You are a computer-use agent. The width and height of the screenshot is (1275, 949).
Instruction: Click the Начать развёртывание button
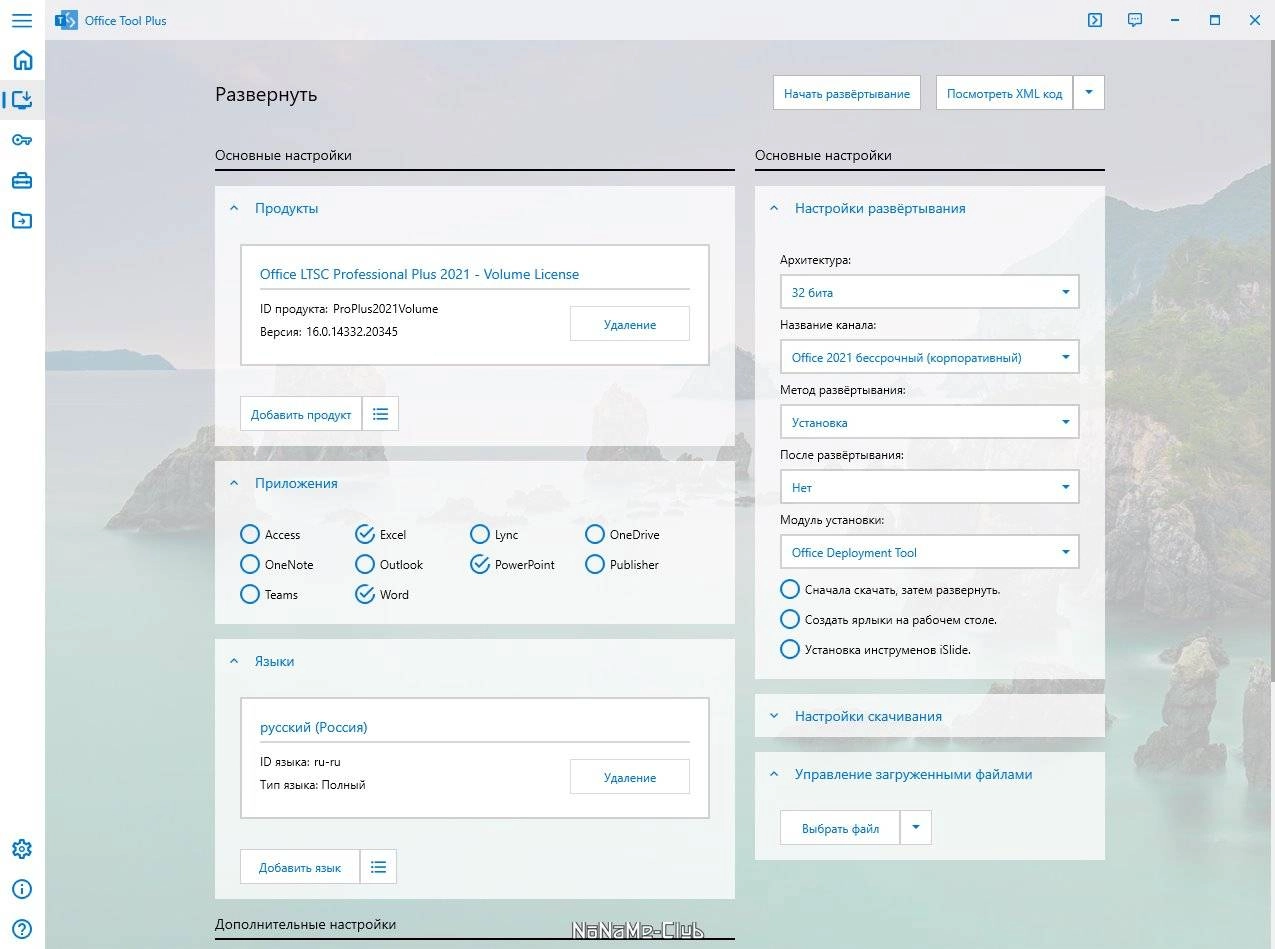[x=847, y=93]
